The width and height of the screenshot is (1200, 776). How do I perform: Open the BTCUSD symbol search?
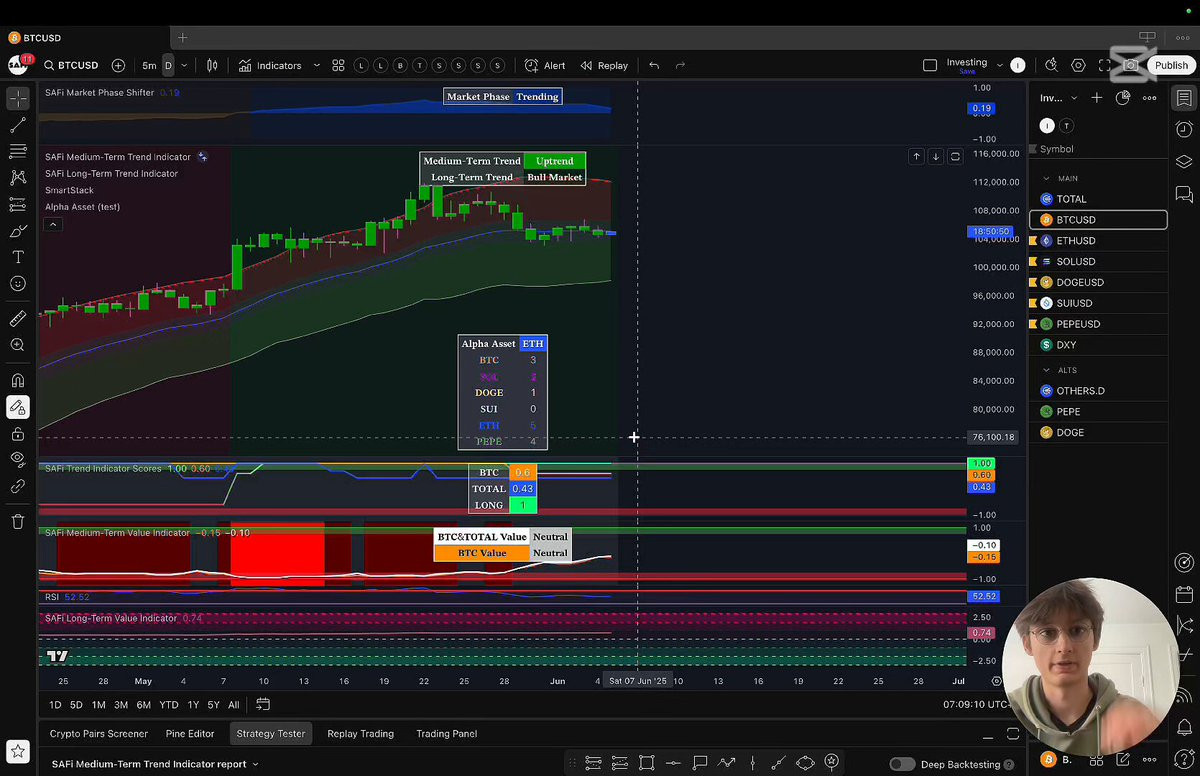pos(72,65)
